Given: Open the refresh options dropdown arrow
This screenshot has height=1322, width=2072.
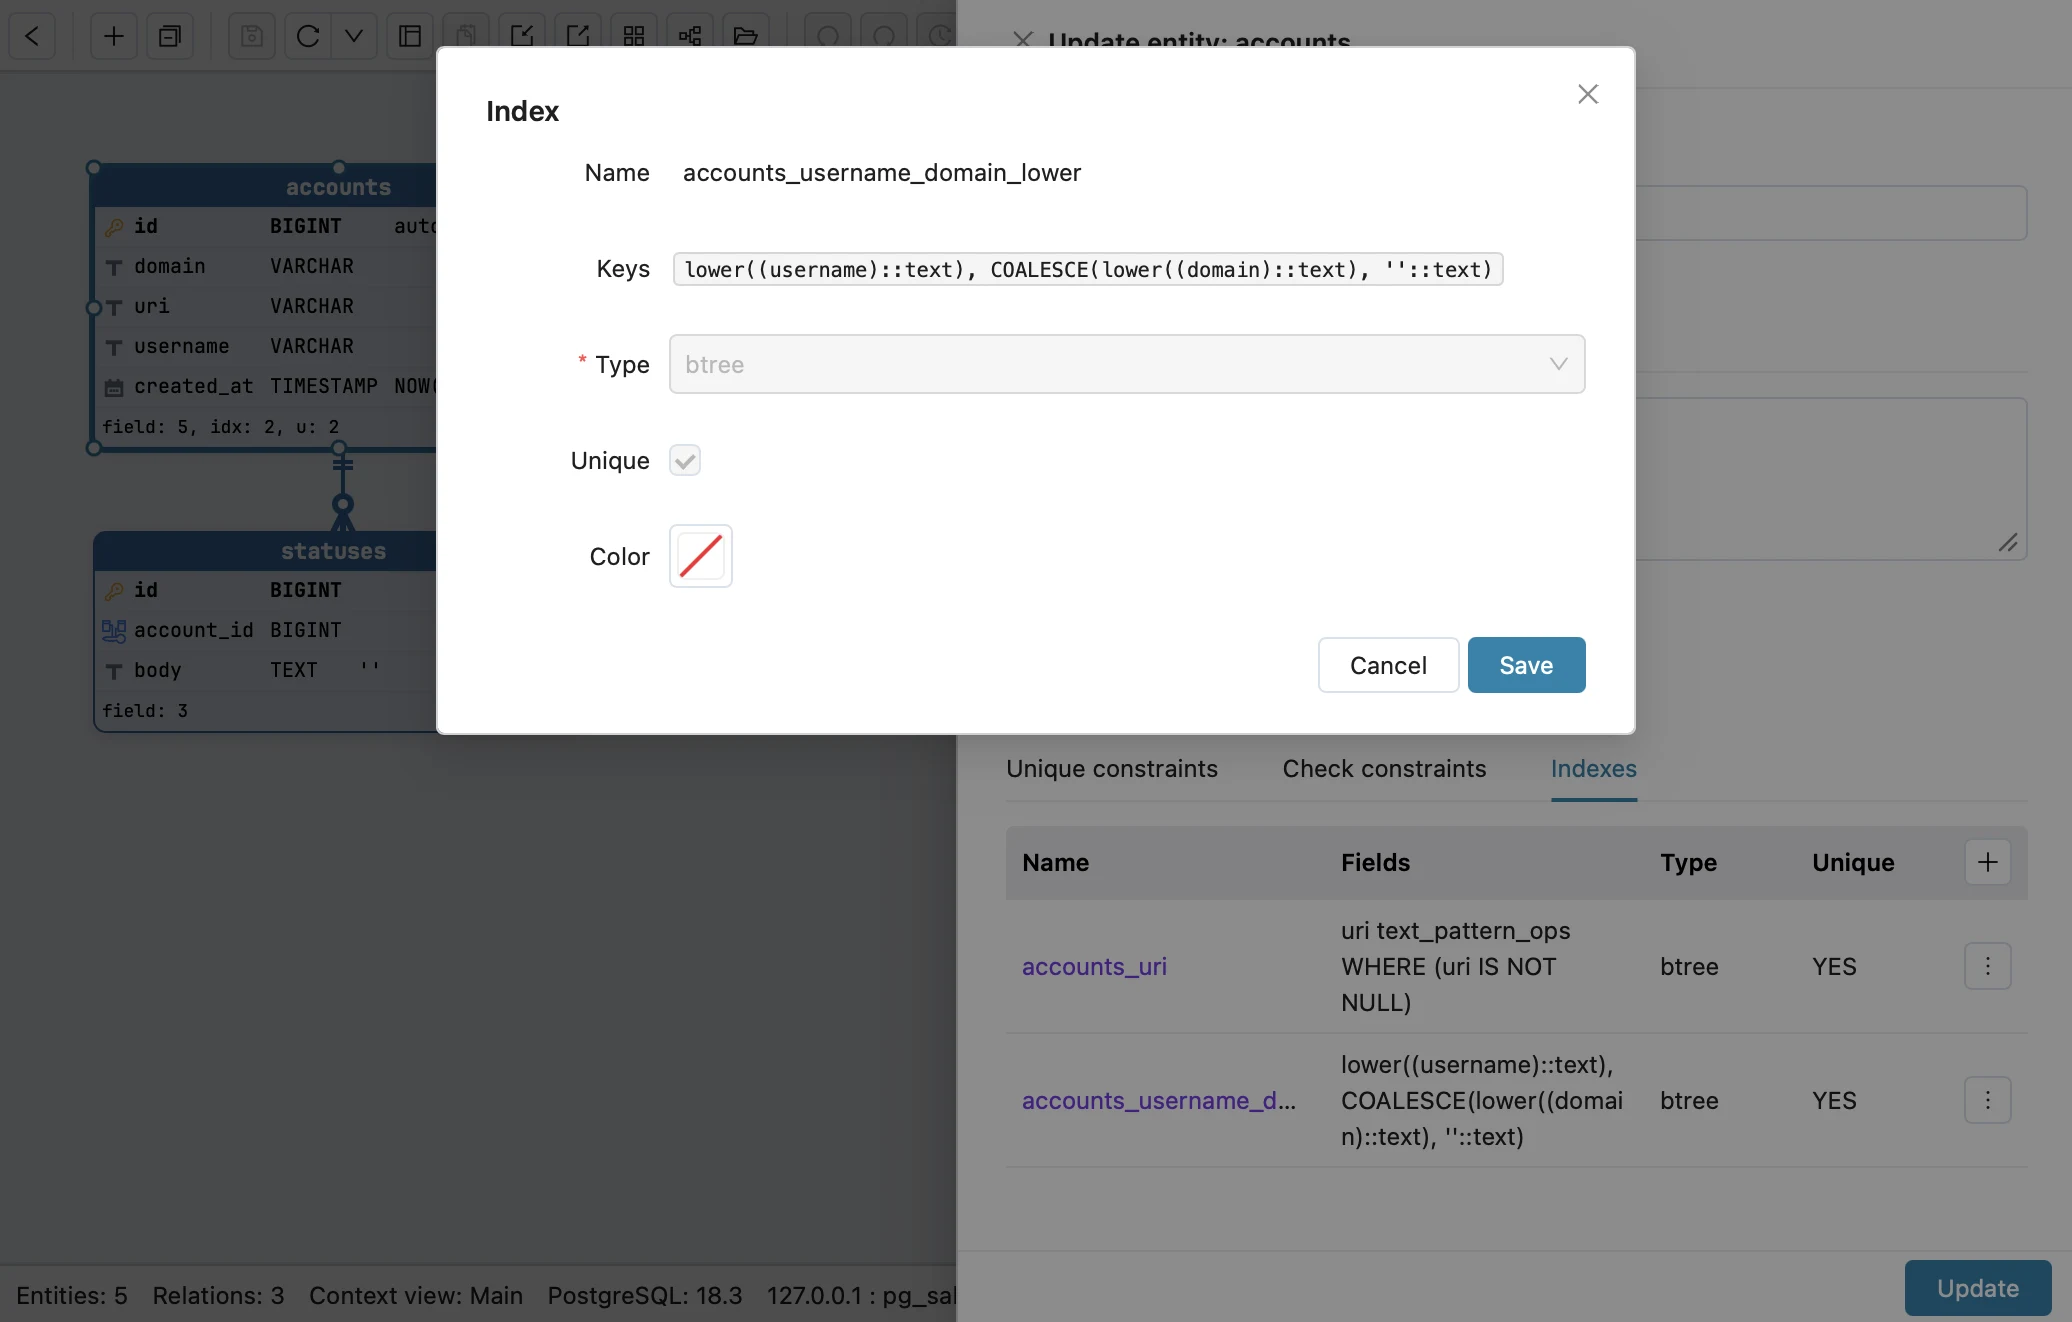Looking at the screenshot, I should [x=354, y=36].
